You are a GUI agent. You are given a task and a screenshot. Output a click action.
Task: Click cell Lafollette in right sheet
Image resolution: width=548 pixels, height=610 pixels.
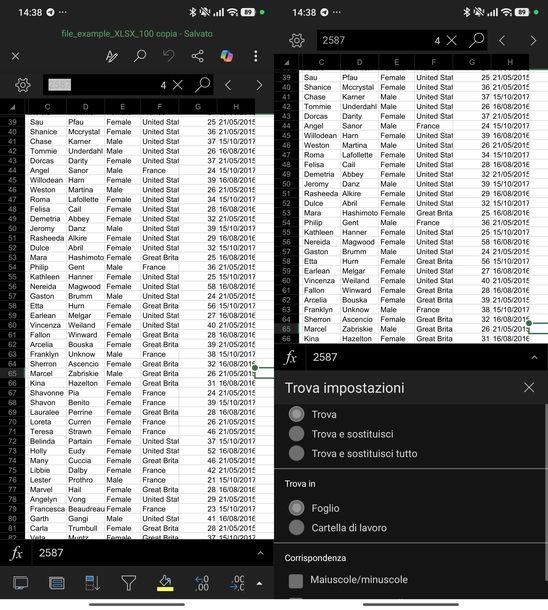tap(360, 155)
